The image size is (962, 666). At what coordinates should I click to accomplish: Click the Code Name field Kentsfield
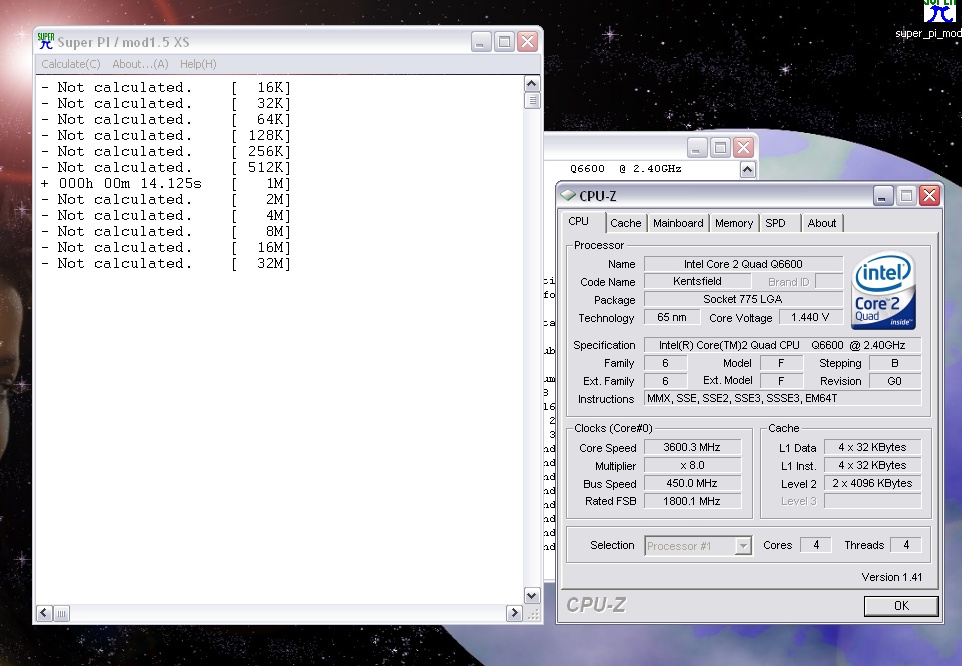click(698, 281)
